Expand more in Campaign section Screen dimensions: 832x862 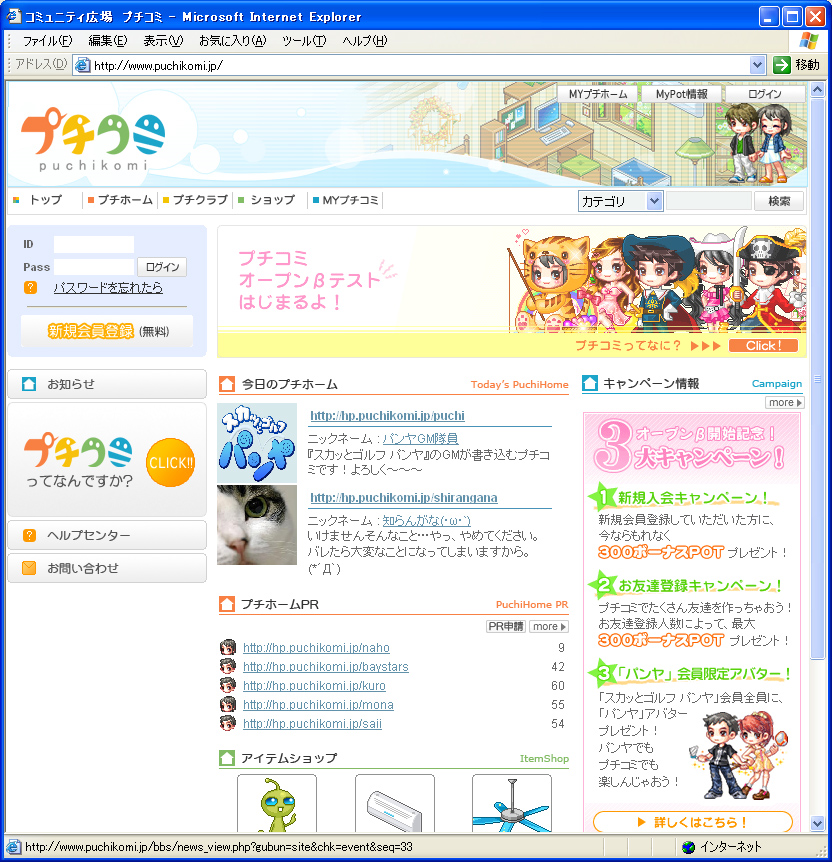(x=784, y=402)
